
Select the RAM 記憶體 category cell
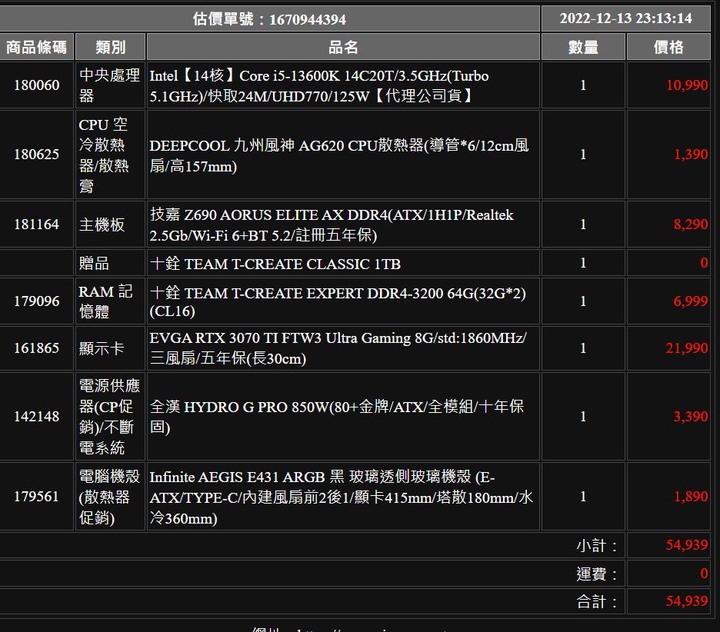click(110, 301)
